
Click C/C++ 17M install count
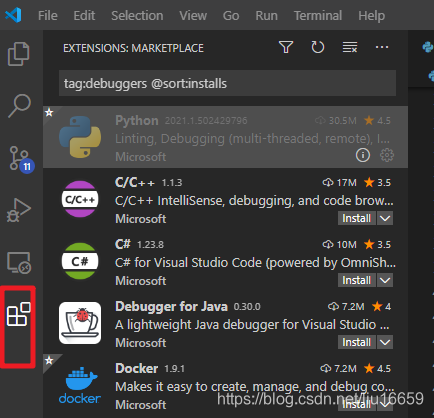[339, 182]
